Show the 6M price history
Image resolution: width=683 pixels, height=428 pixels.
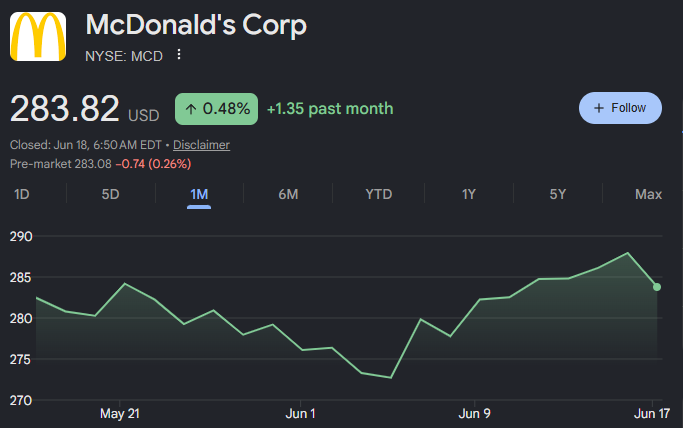point(288,194)
